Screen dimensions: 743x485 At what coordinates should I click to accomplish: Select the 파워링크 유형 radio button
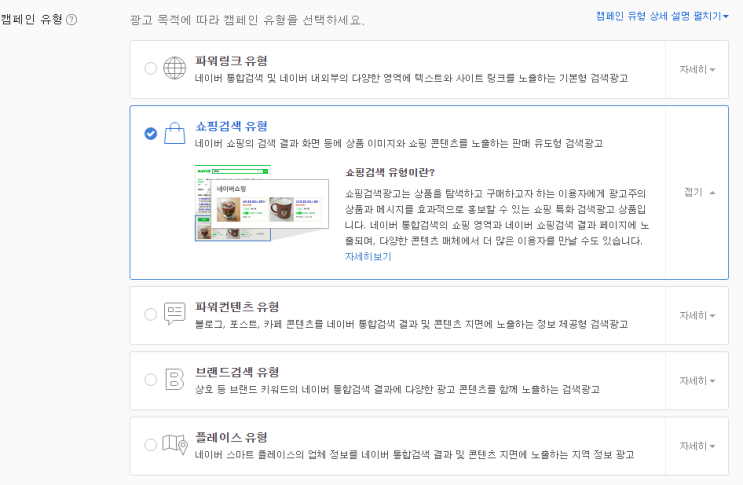(151, 68)
